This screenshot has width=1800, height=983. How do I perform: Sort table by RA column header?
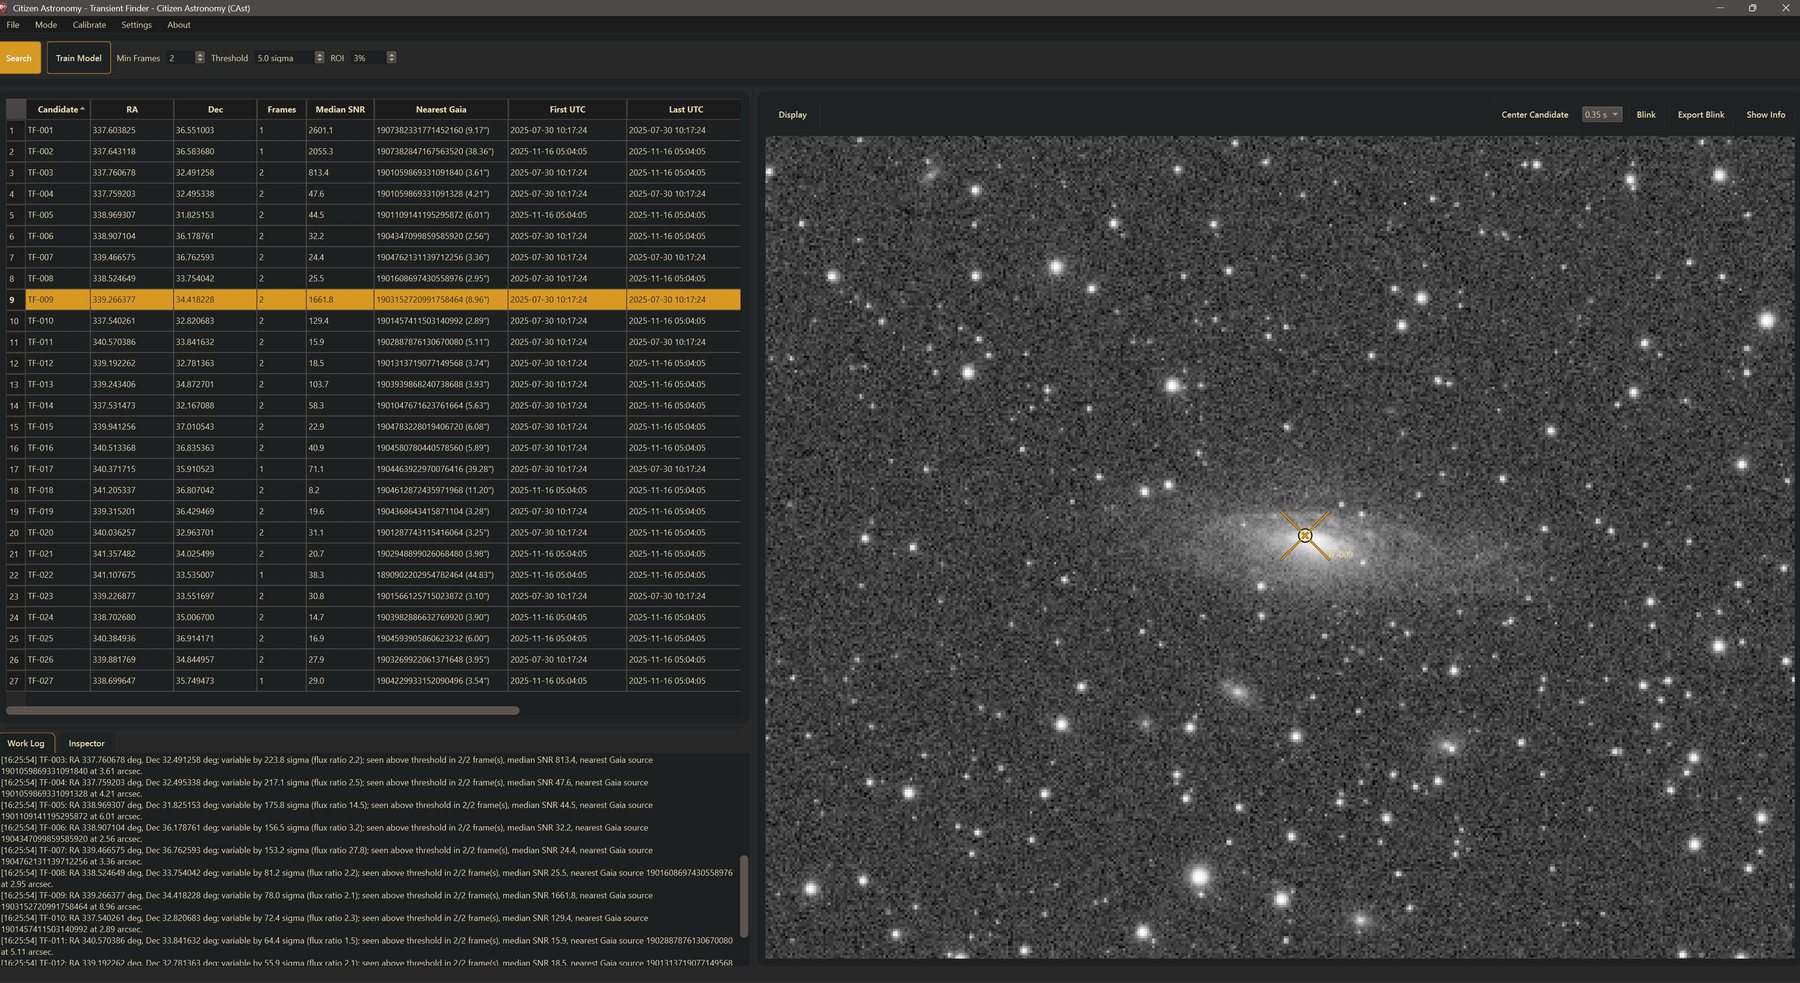[132, 109]
